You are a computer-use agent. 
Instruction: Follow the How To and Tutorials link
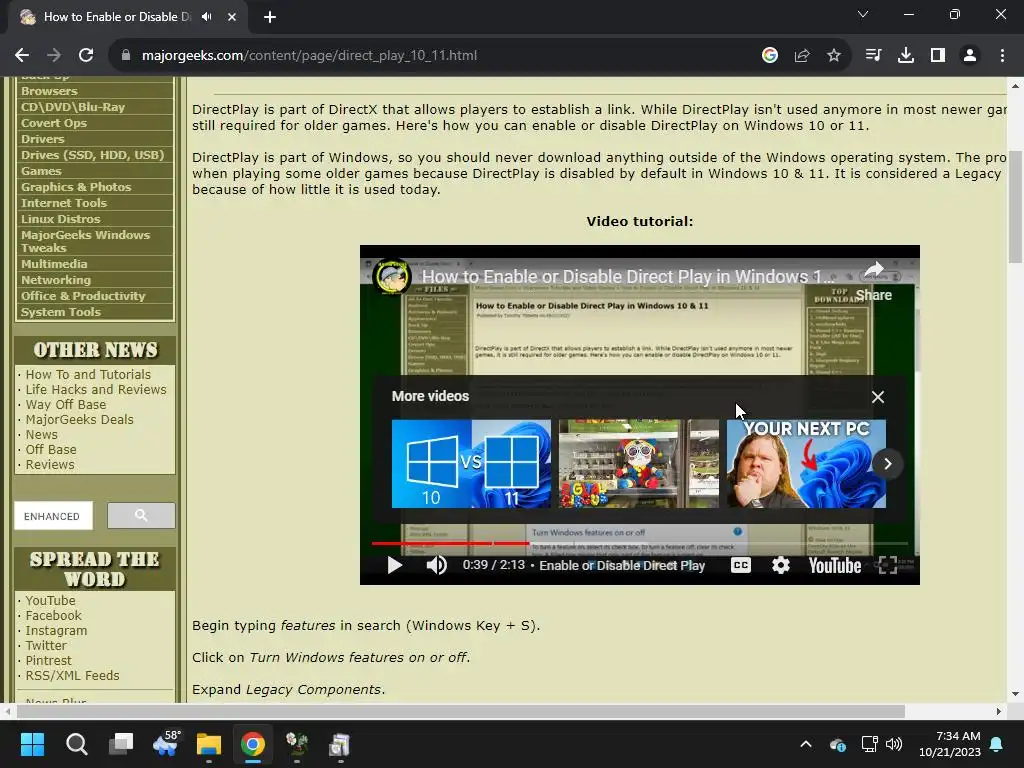[88, 374]
